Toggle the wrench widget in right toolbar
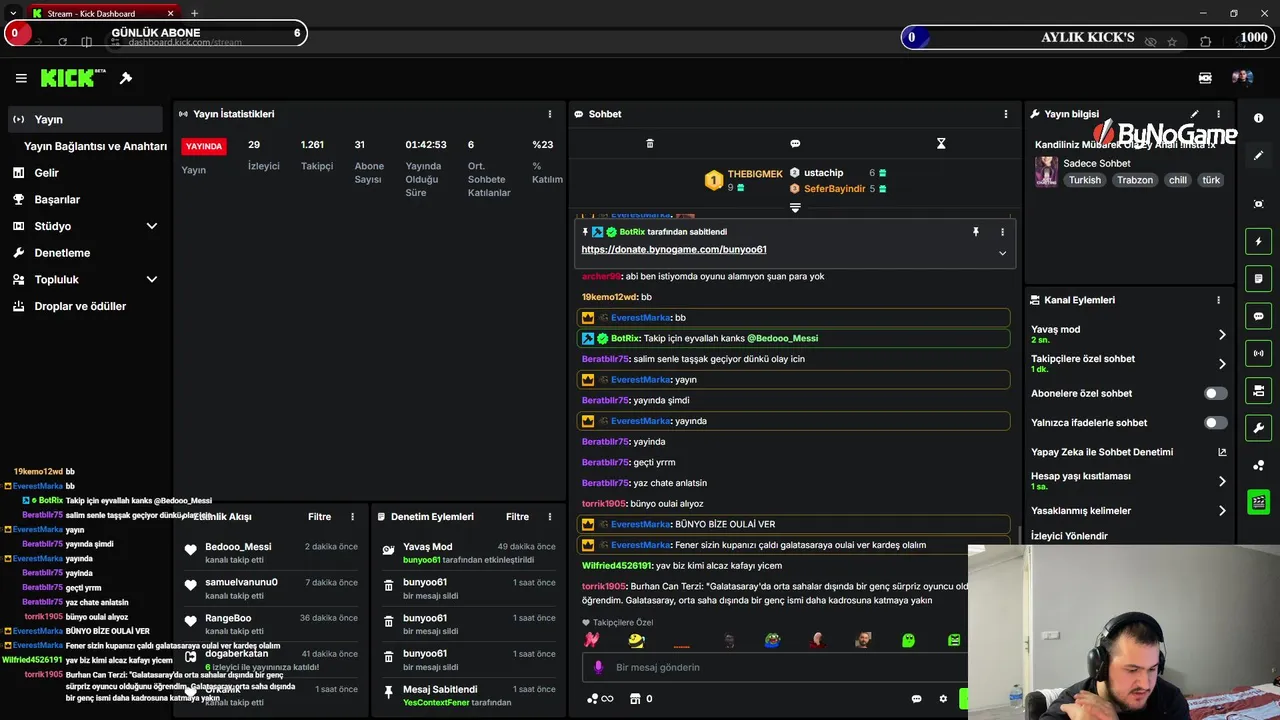Screen dimensions: 1280x720 coord(1258,428)
